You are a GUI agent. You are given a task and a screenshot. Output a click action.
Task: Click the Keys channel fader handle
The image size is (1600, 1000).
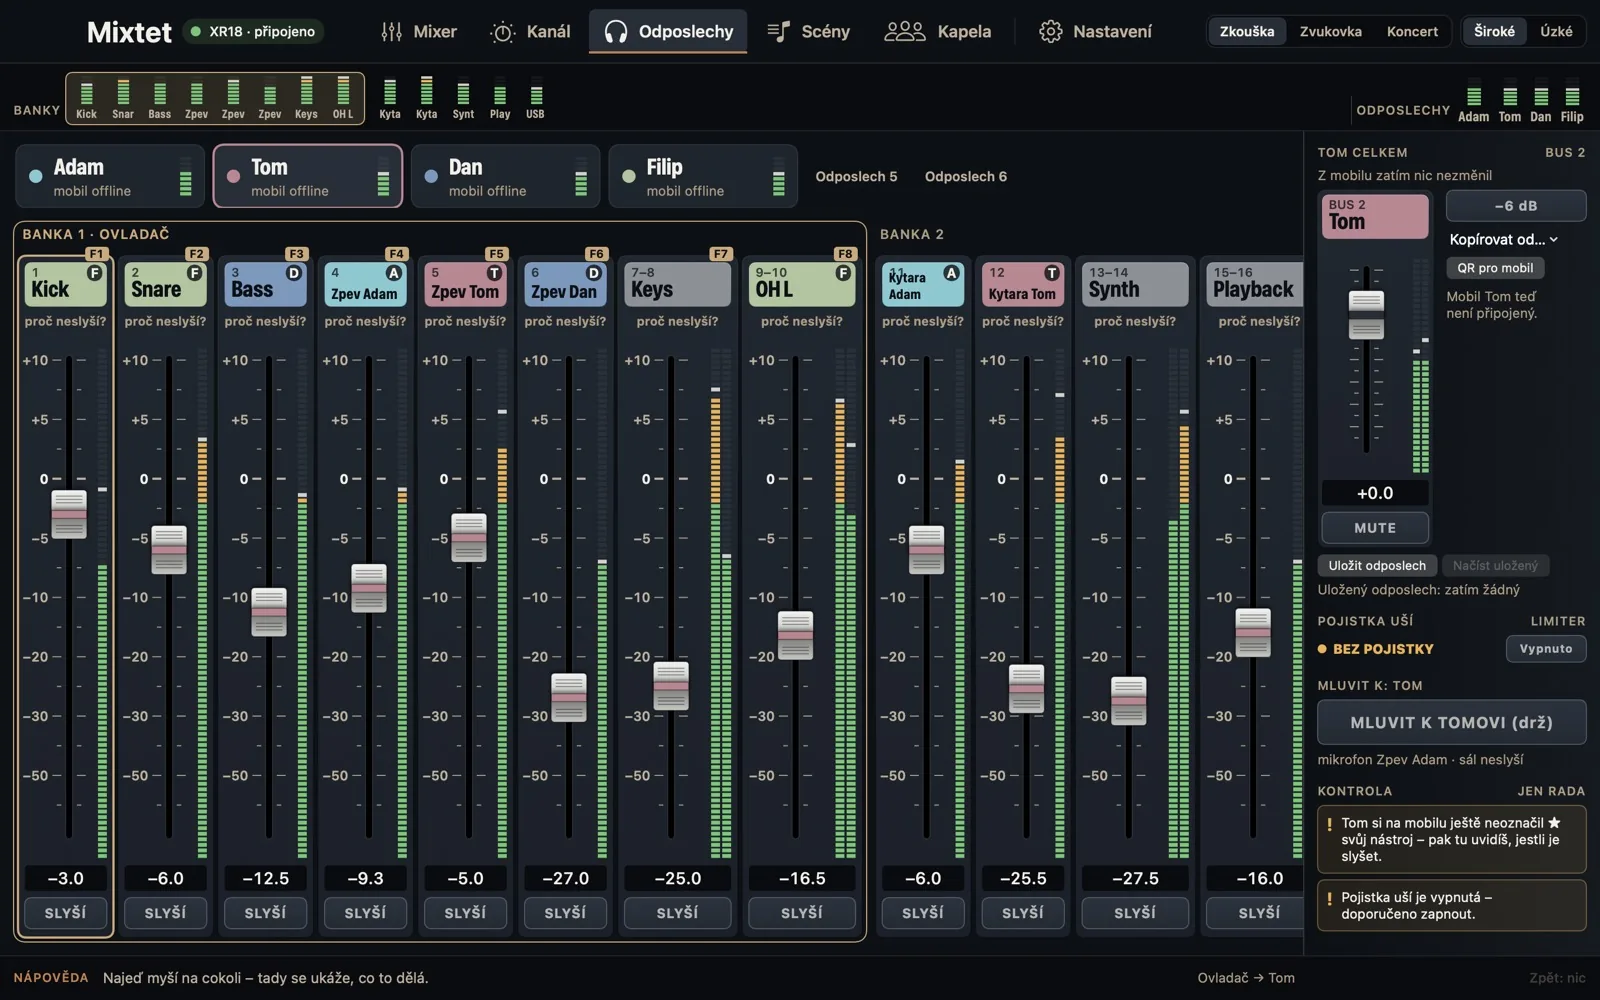tap(671, 686)
